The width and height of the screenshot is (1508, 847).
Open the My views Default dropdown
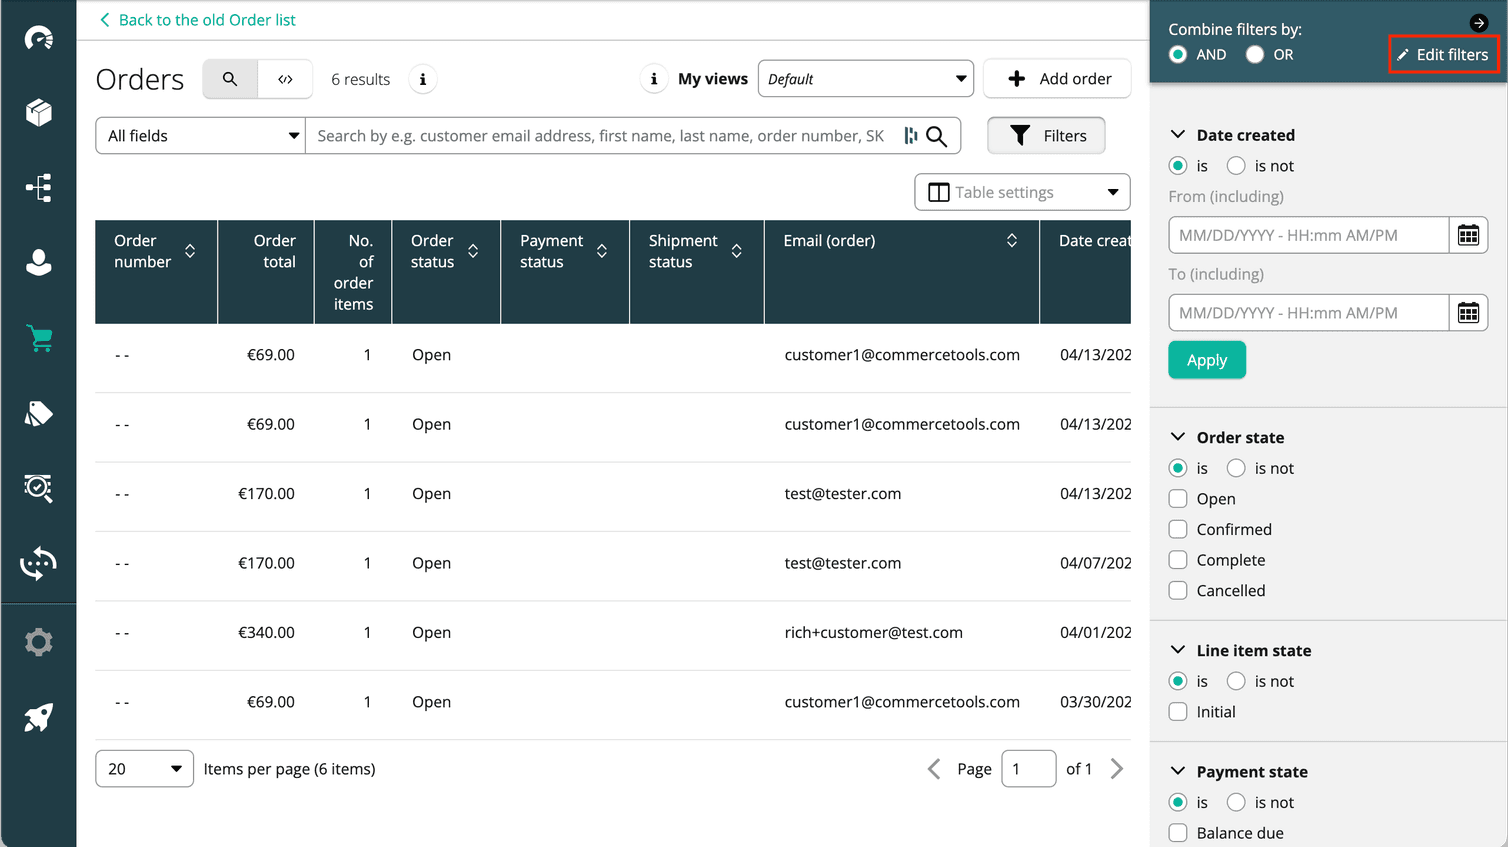pos(865,78)
